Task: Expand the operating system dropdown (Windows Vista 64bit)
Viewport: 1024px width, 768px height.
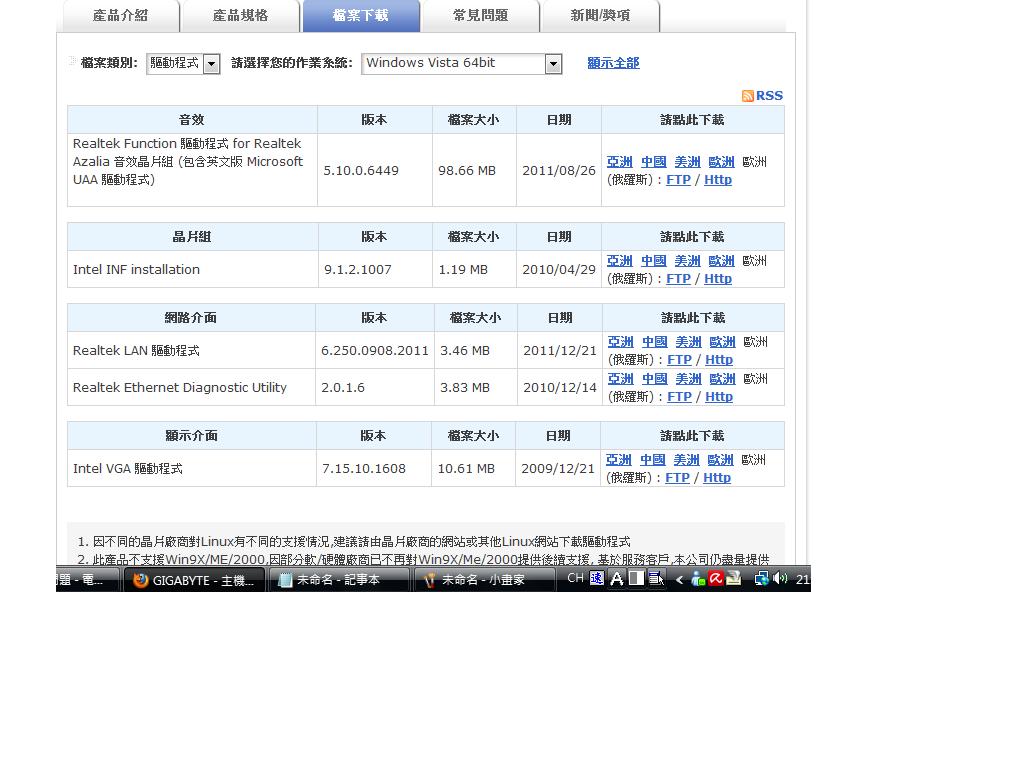Action: coord(462,63)
